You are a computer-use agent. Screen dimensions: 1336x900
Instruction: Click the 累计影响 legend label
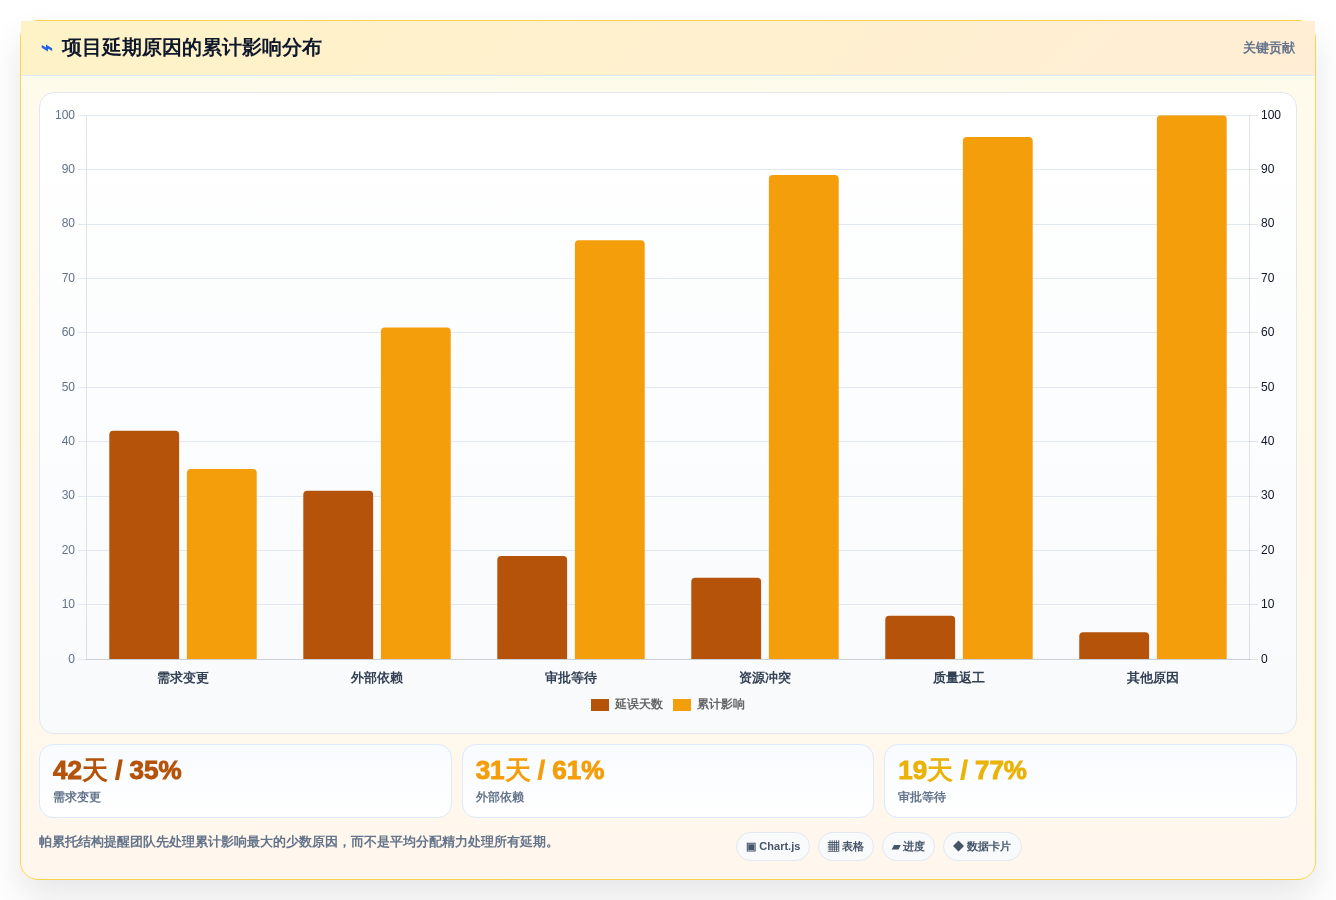(721, 705)
